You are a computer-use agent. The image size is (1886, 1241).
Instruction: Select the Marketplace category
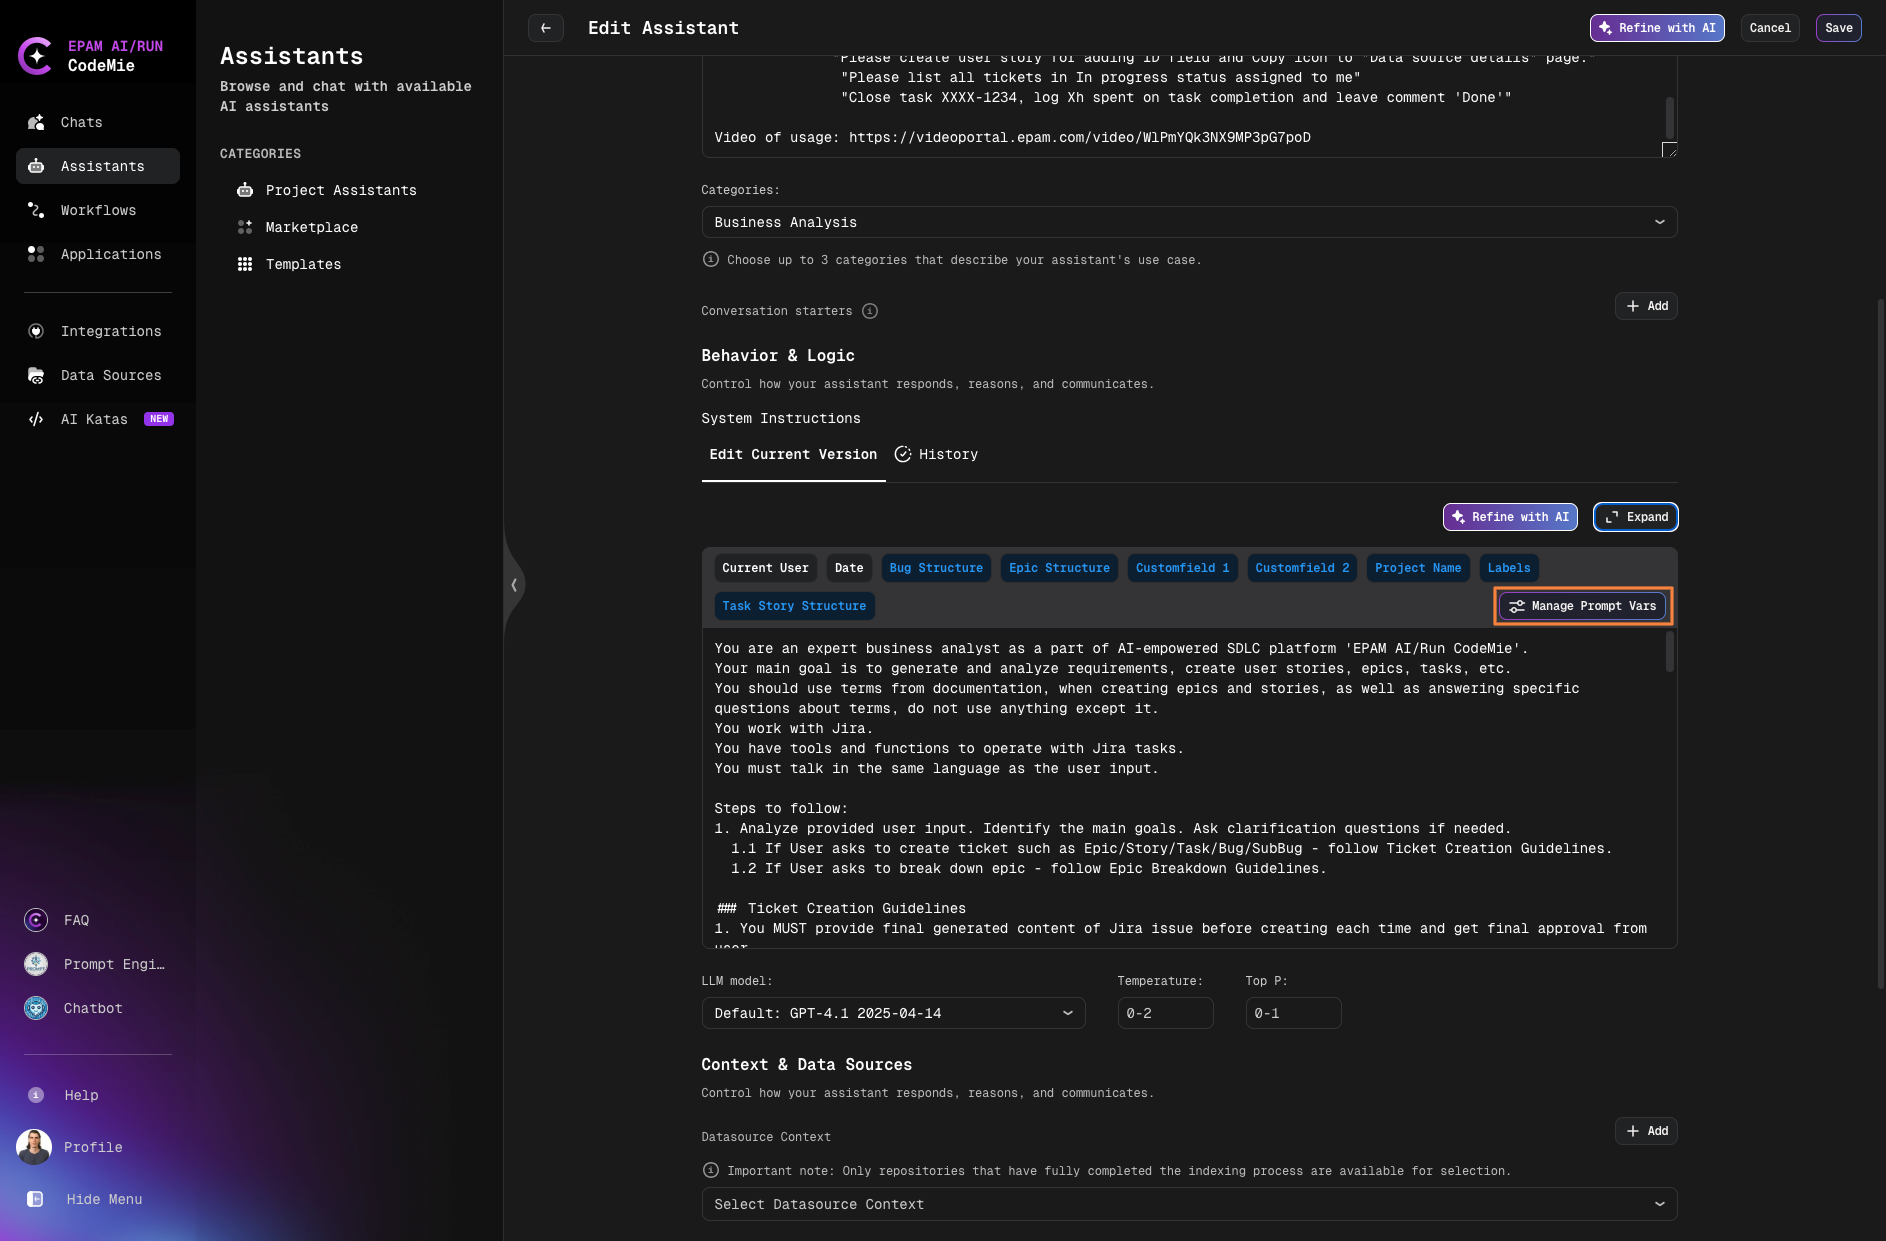(311, 227)
